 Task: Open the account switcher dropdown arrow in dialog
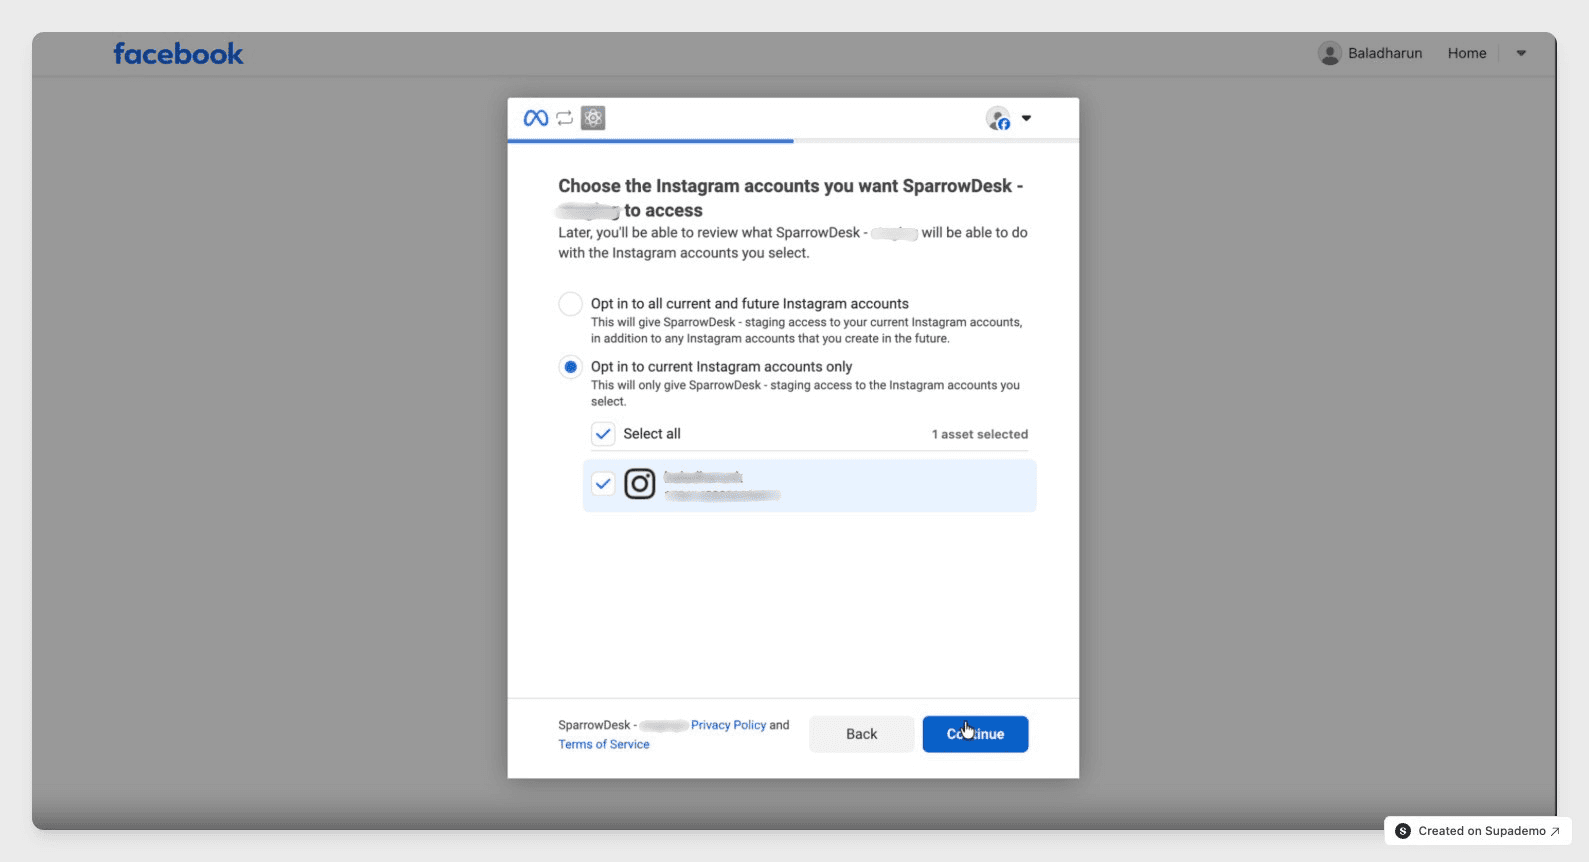click(1026, 119)
